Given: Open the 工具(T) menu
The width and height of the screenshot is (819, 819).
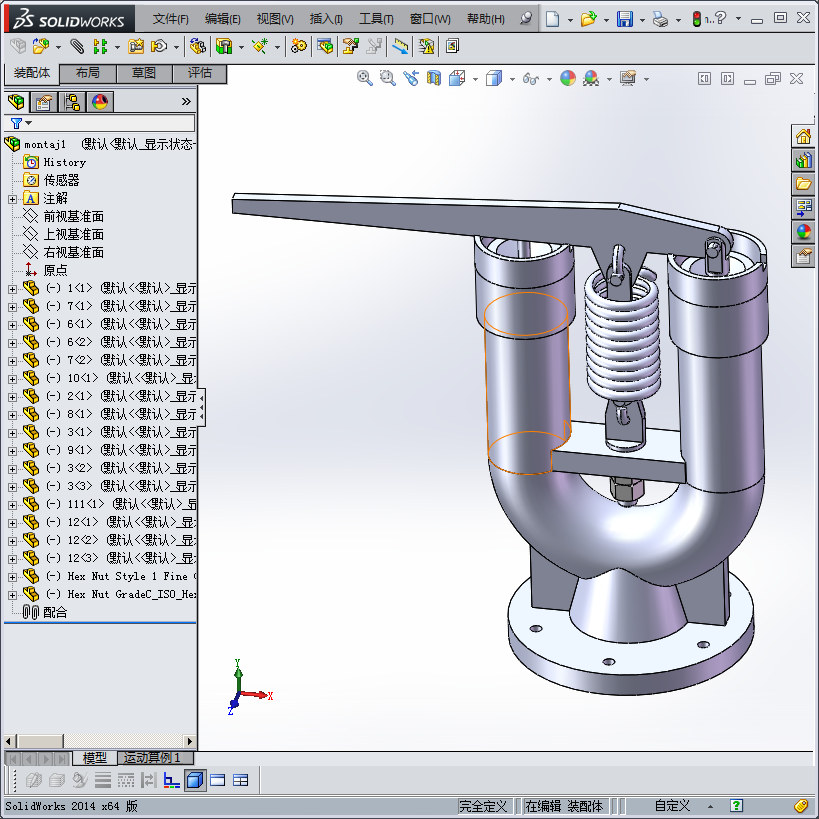Looking at the screenshot, I should pyautogui.click(x=377, y=19).
